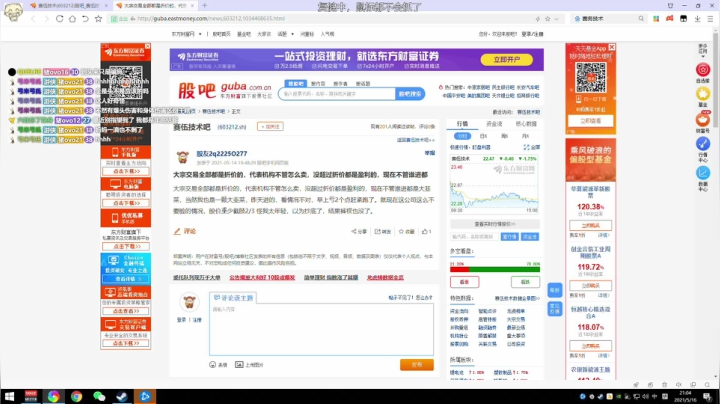Expand chart with 全屏 fullscreen icon
This screenshot has width=720, height=404.
point(526,147)
